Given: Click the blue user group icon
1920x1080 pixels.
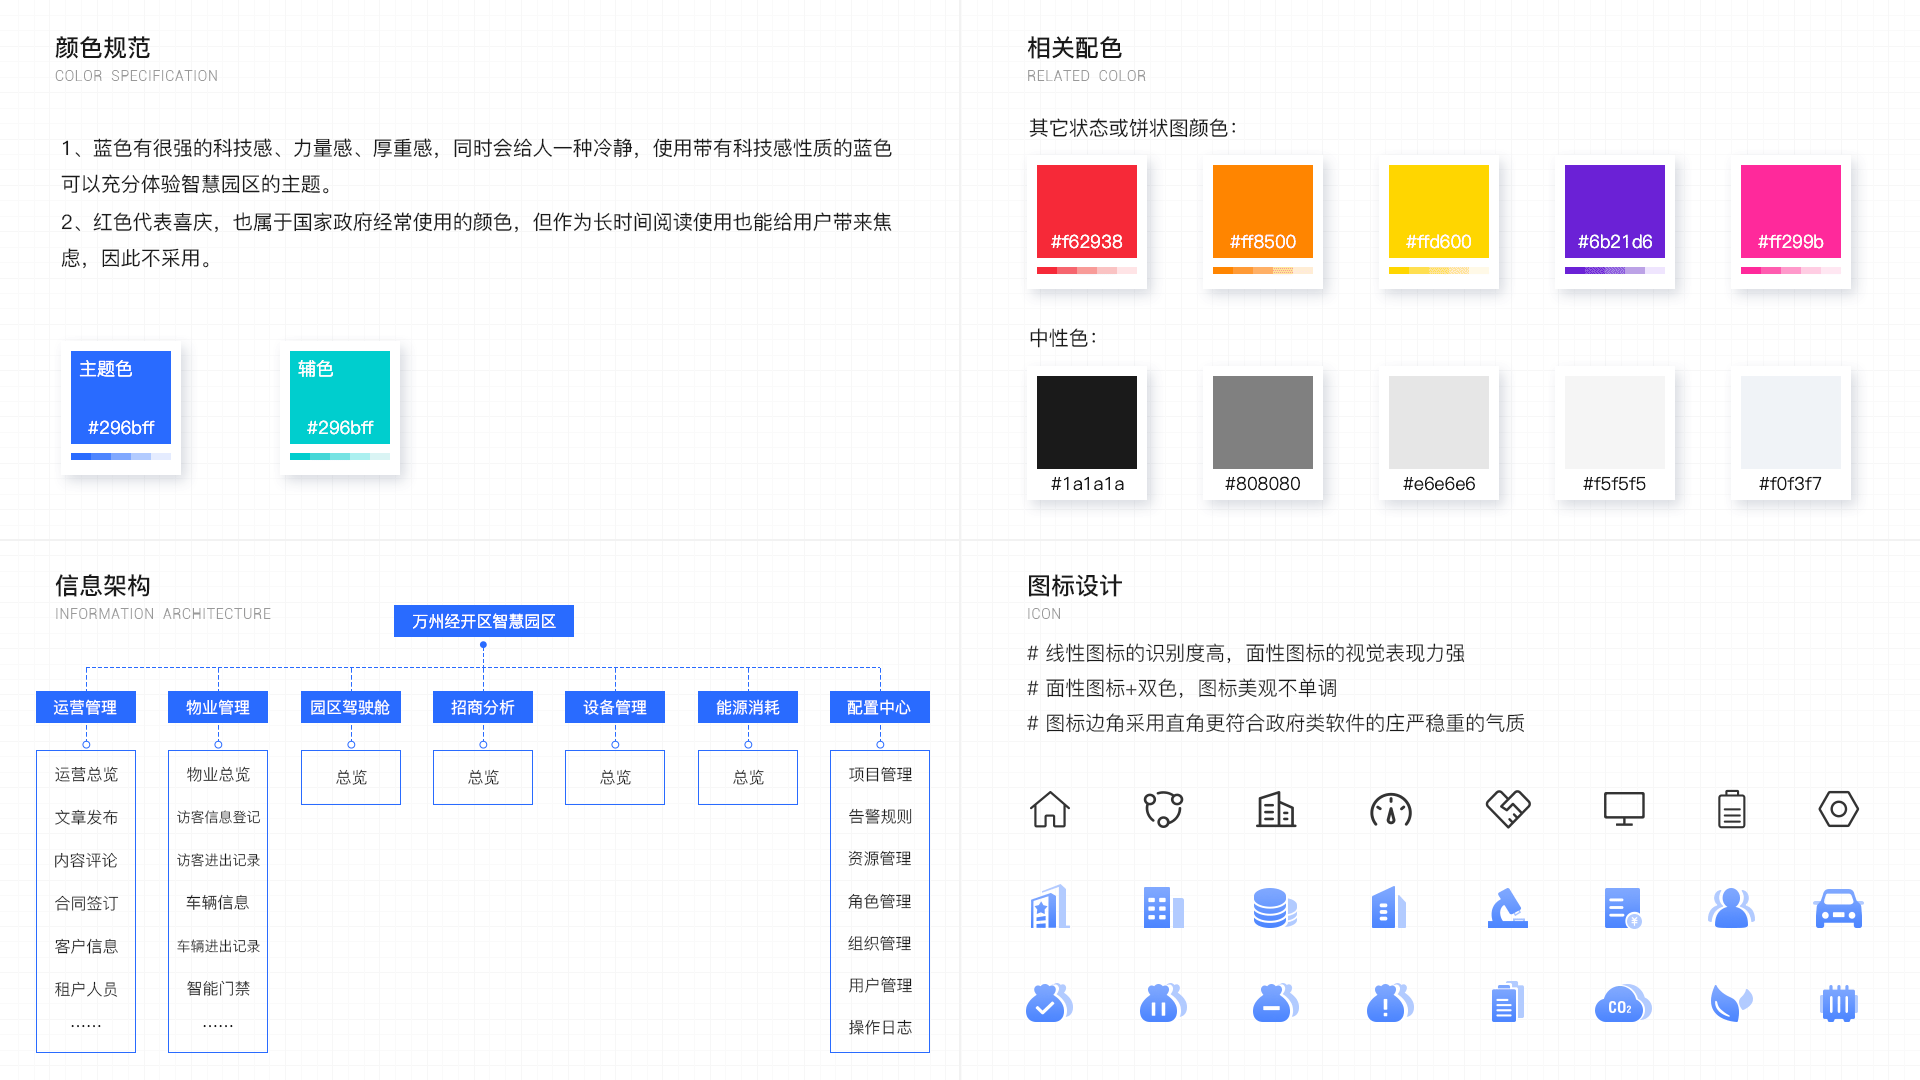Looking at the screenshot, I should [x=1731, y=907].
